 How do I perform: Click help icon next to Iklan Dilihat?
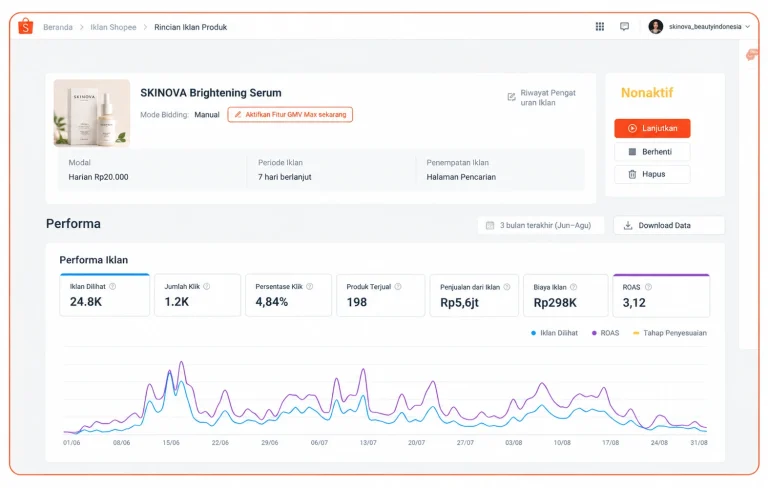(113, 287)
